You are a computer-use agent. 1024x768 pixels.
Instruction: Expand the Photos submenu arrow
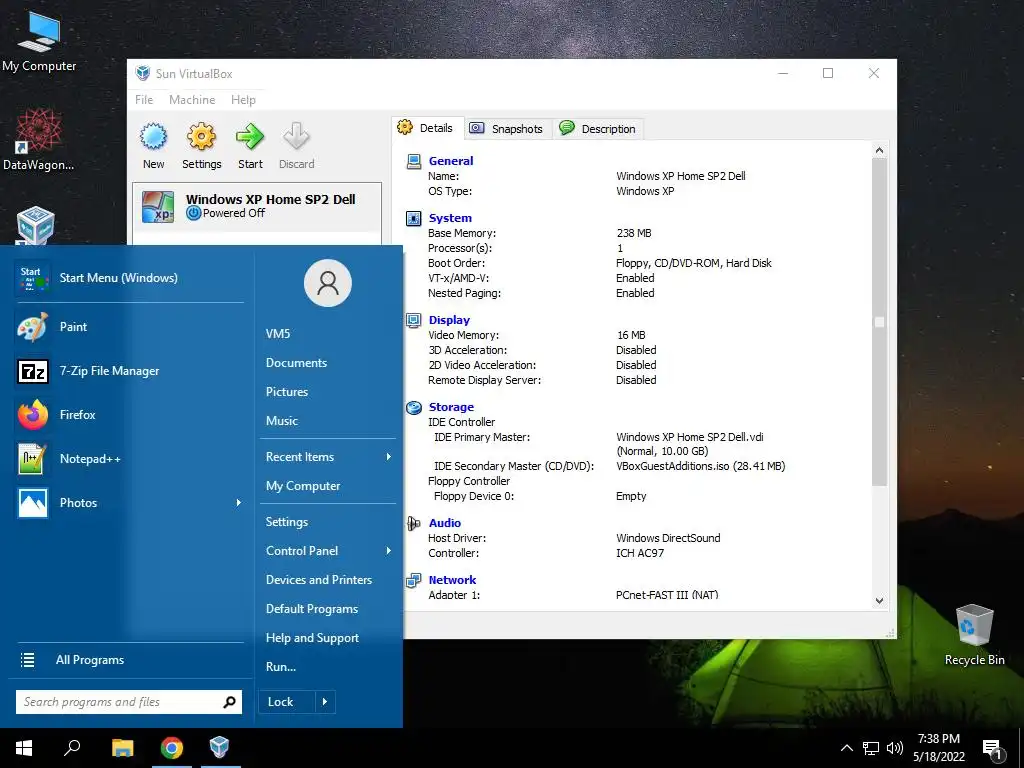[x=238, y=503]
